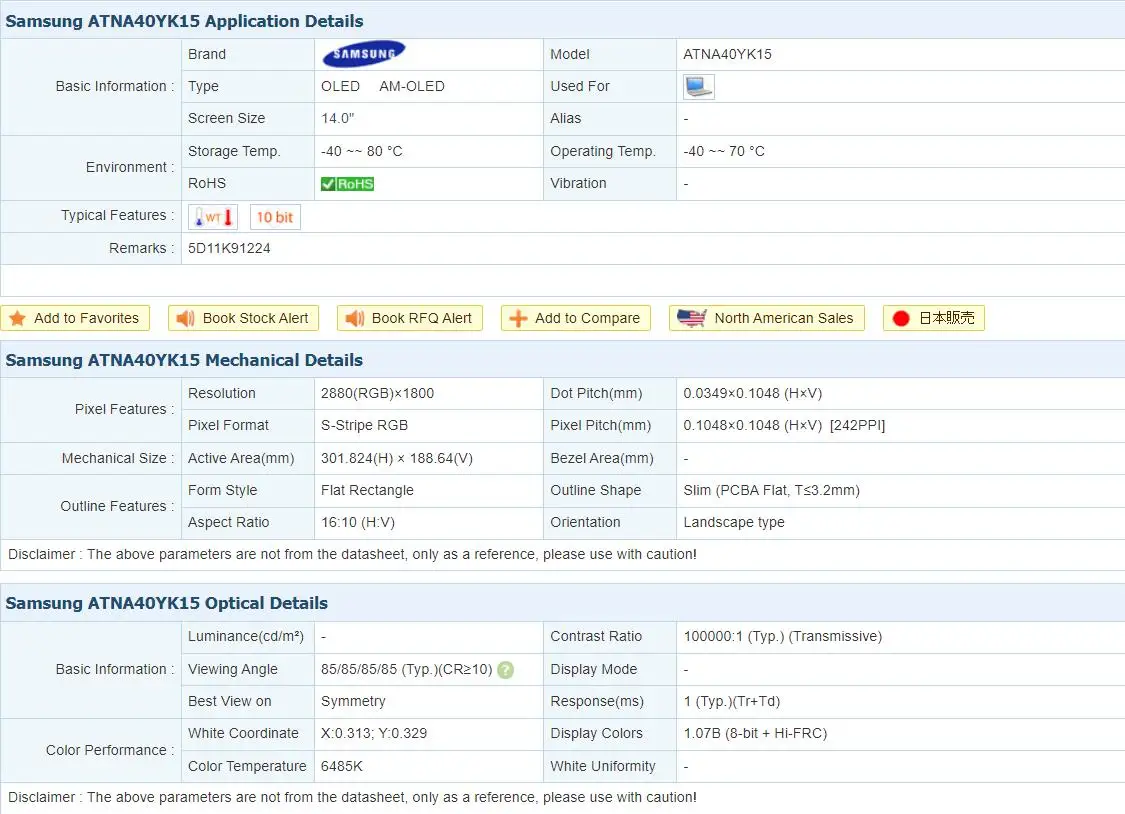
Task: Click operating temp value -40 ~~ 70 °C
Action: tap(724, 151)
